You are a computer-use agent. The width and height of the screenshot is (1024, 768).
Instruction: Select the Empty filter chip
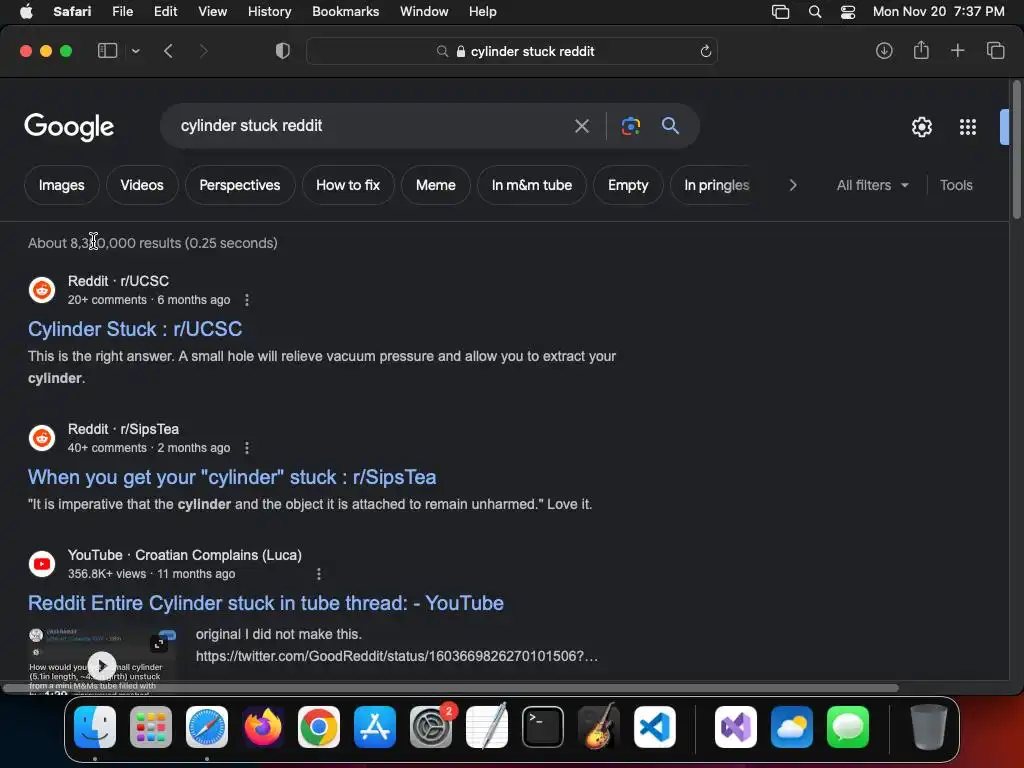click(628, 185)
